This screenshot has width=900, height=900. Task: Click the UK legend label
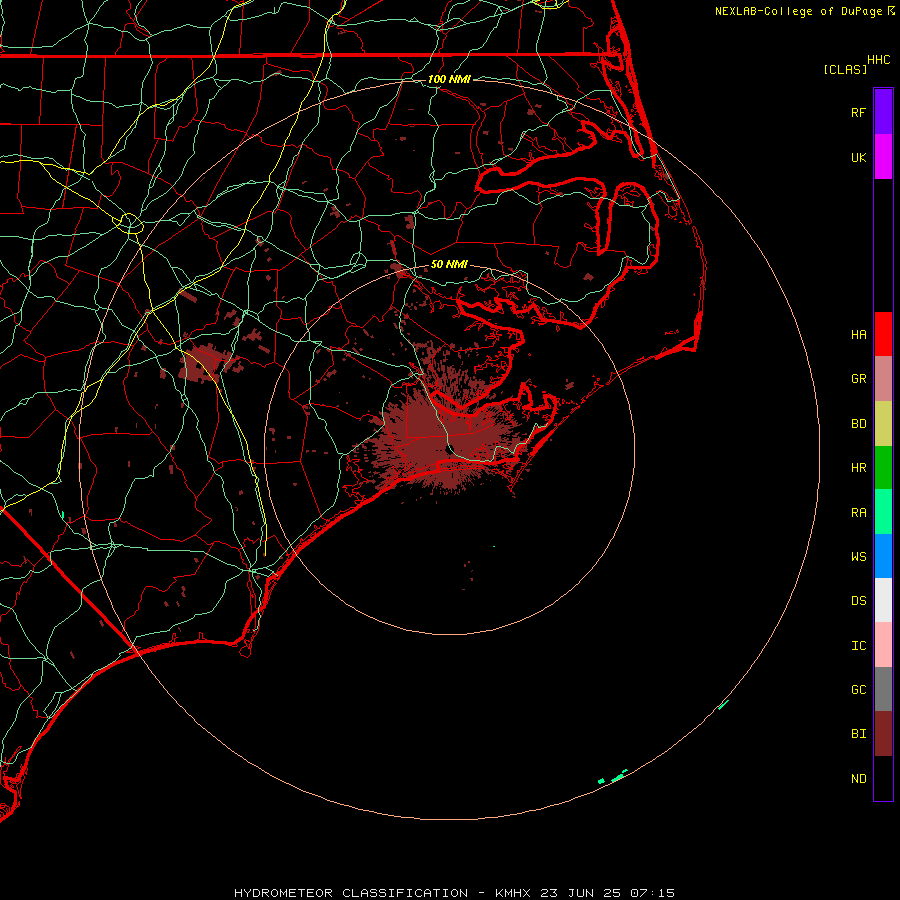click(858, 157)
